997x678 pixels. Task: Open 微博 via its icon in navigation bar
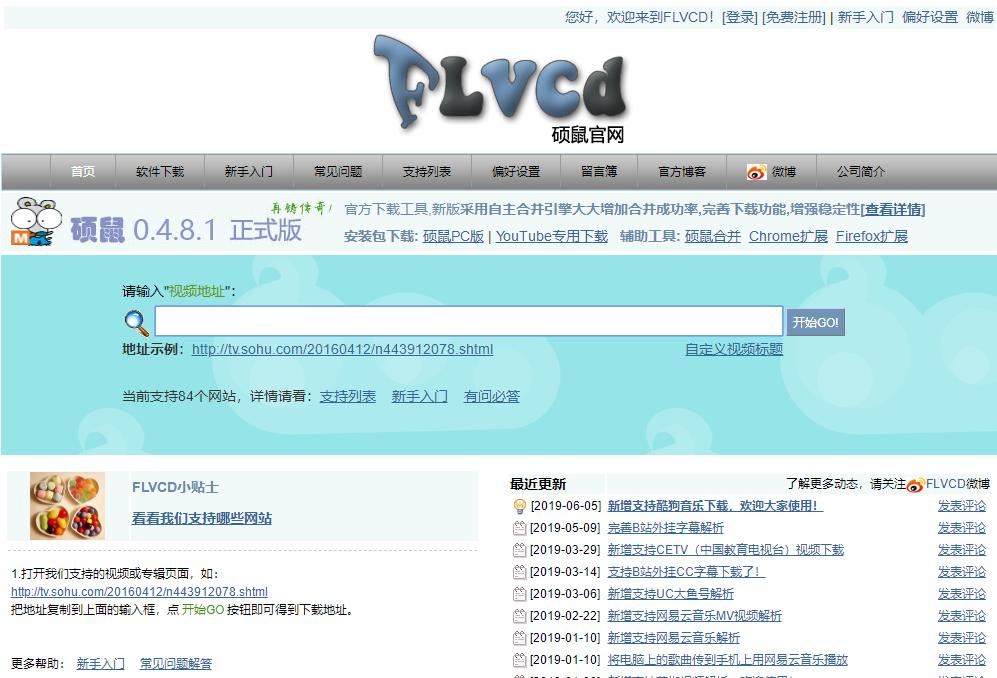coord(757,171)
